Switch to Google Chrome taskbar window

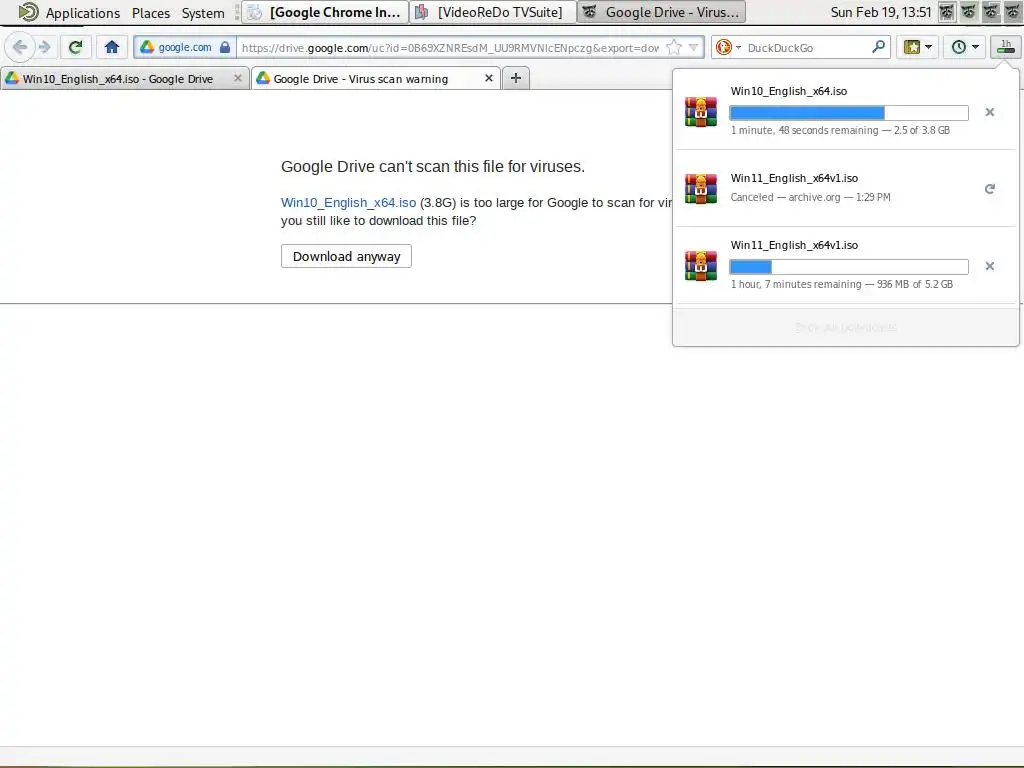click(x=325, y=12)
